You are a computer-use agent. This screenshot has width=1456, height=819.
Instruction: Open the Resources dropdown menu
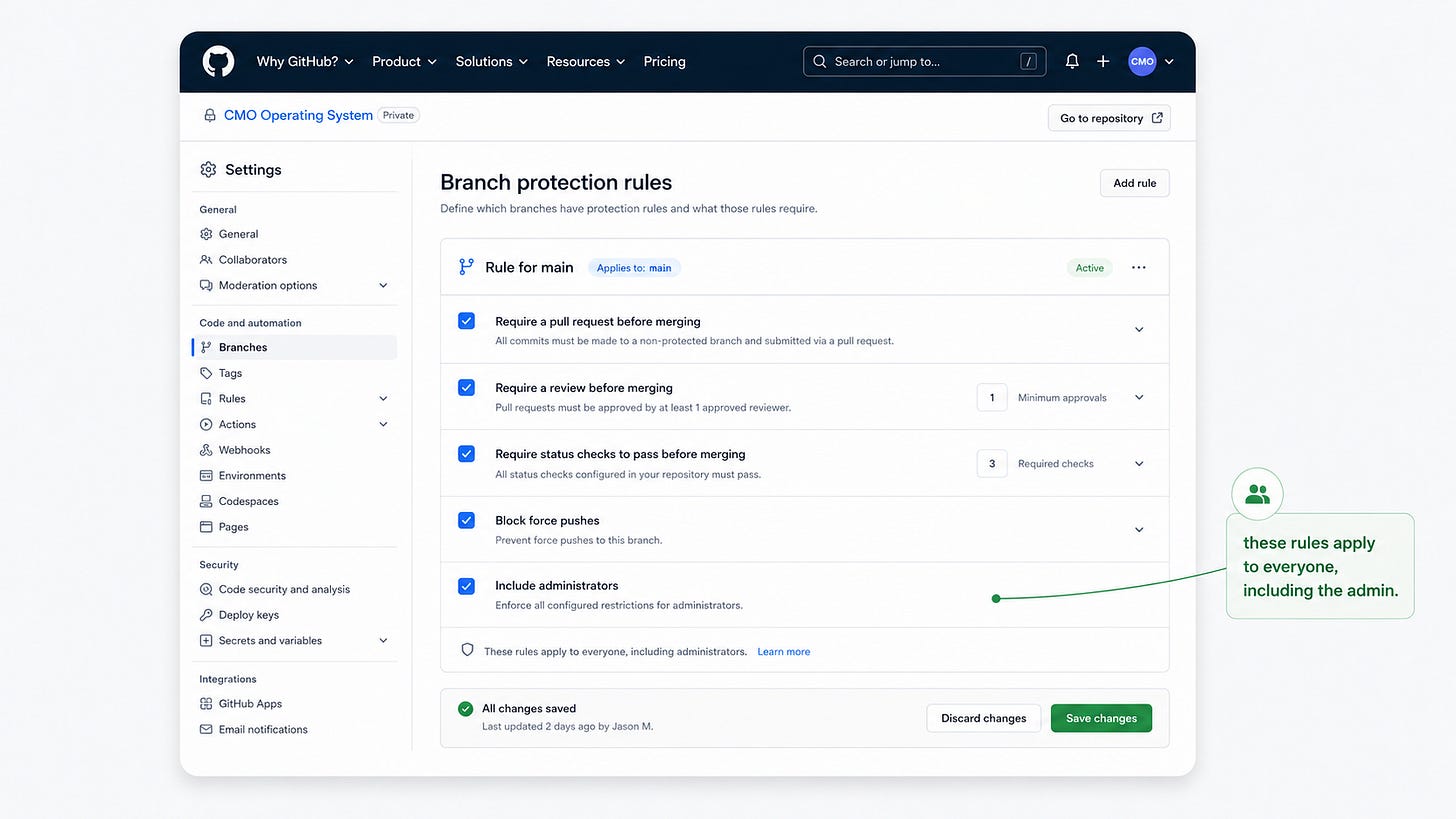pos(586,61)
